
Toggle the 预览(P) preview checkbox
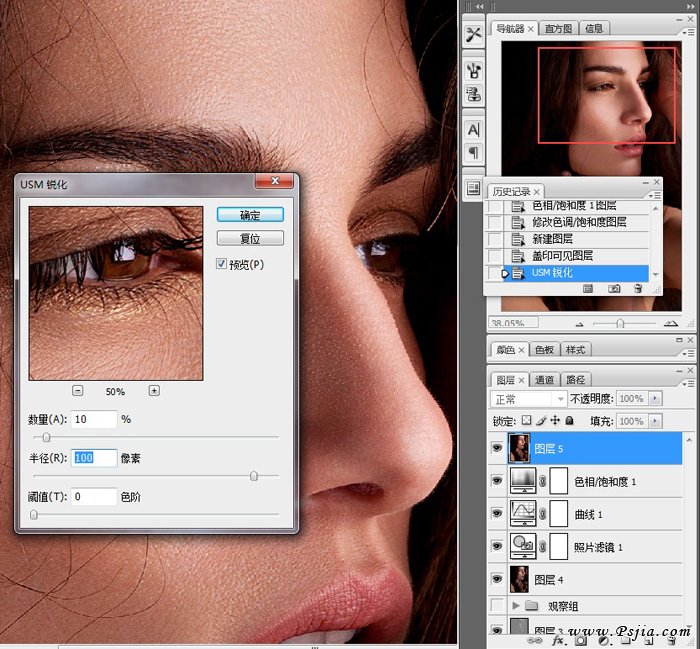pyautogui.click(x=222, y=264)
